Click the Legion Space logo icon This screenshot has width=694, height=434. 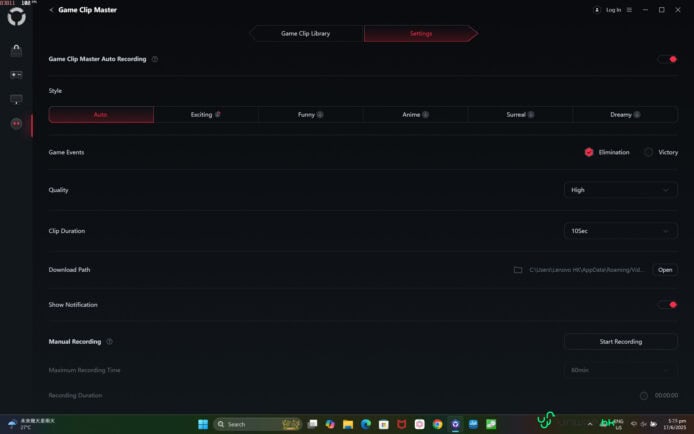(16, 17)
